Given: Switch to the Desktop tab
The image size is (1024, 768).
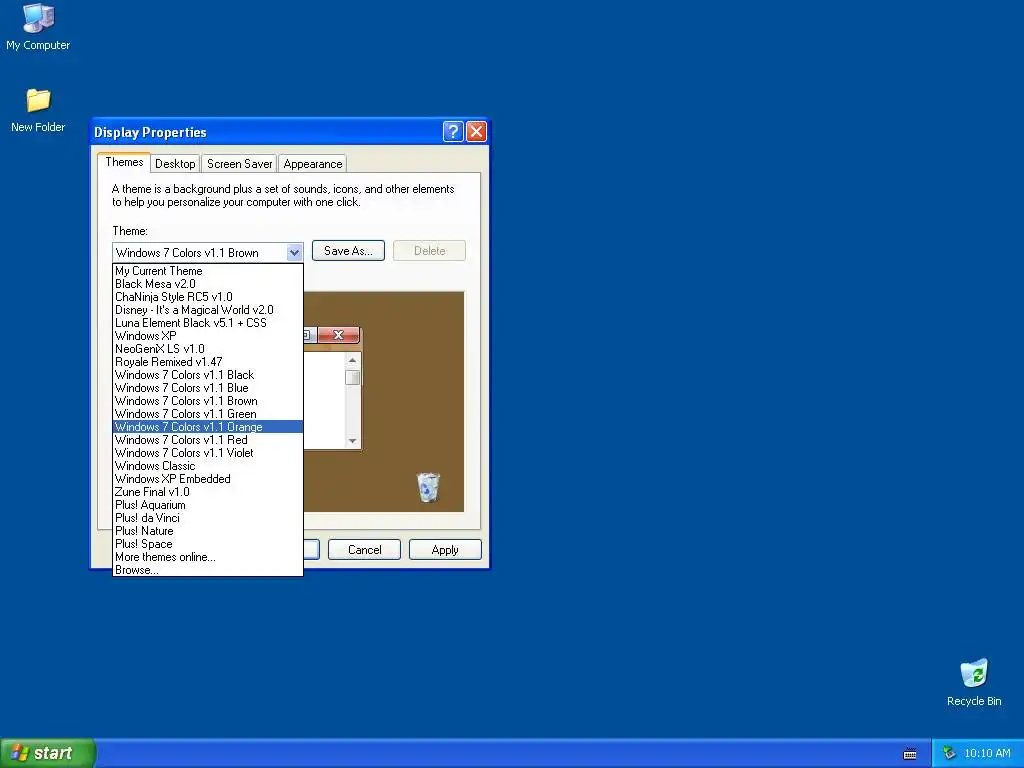Looking at the screenshot, I should click(x=175, y=164).
